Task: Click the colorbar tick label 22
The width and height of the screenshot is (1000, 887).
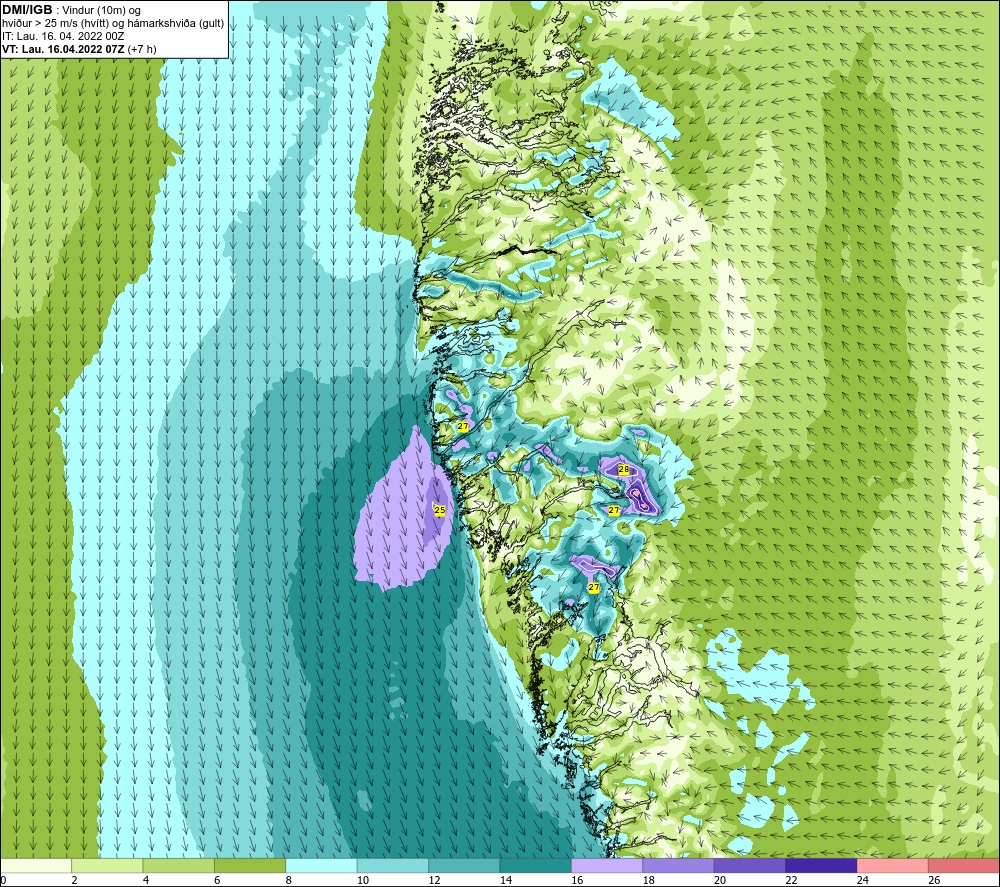Action: [x=791, y=880]
